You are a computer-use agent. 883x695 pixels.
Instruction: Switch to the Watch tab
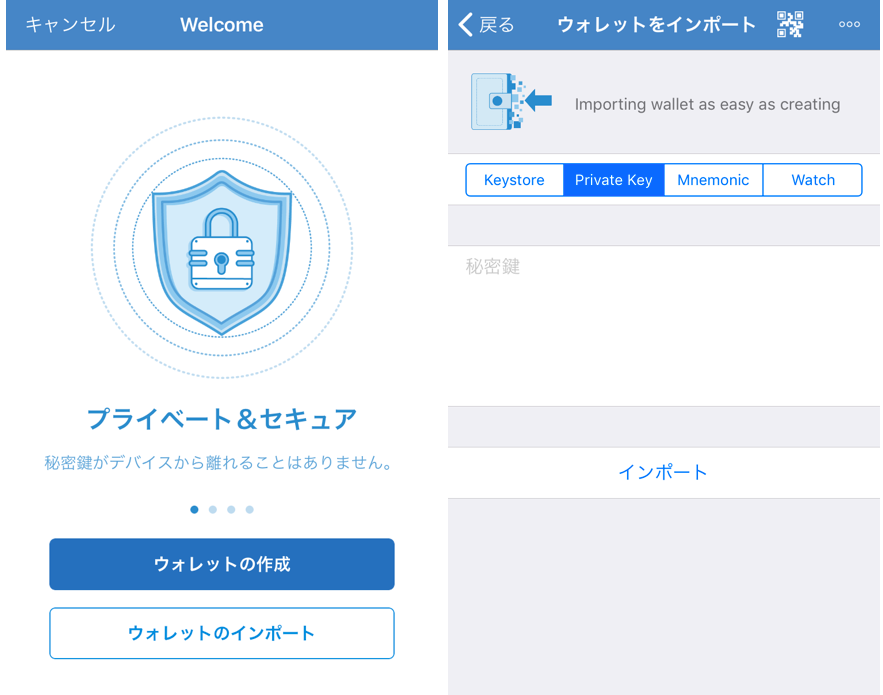[x=813, y=180]
